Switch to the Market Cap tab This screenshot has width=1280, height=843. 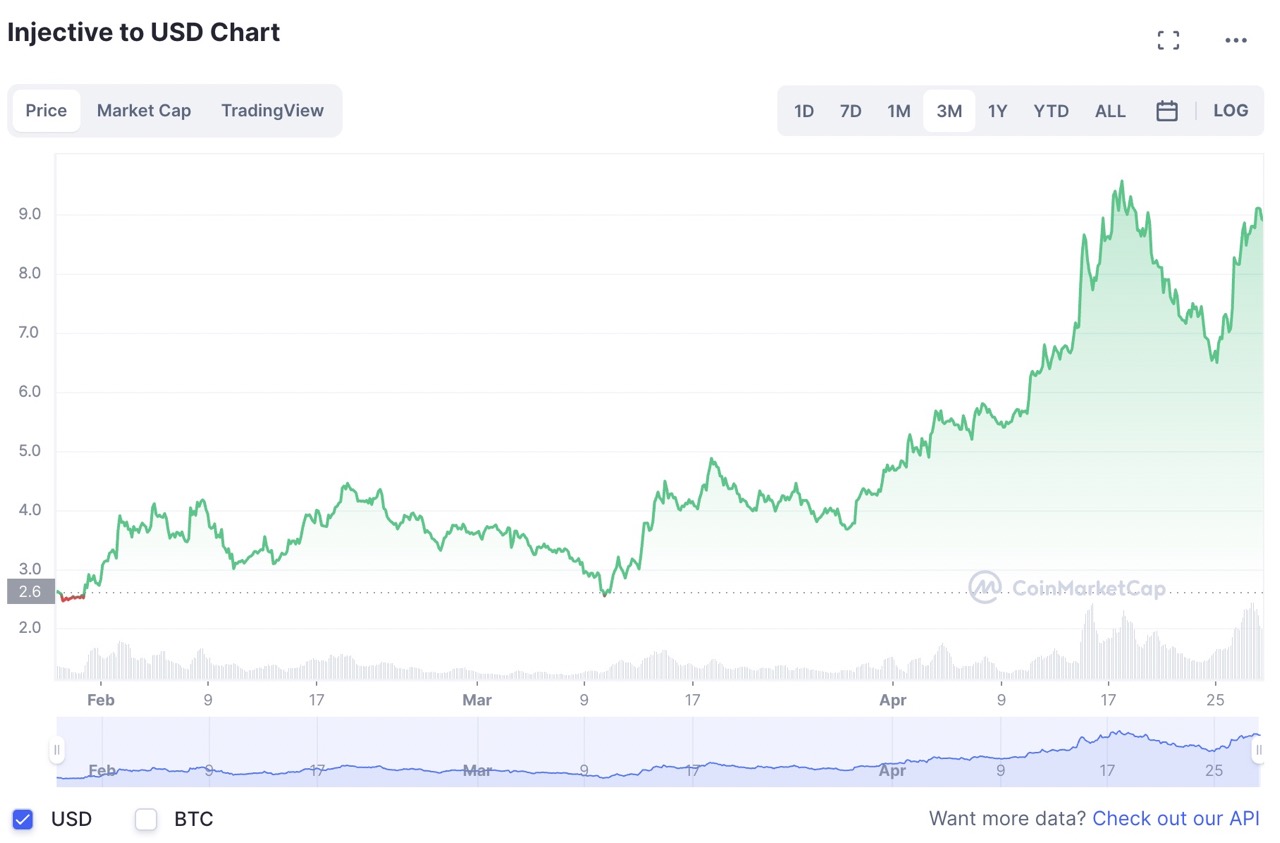tap(144, 111)
